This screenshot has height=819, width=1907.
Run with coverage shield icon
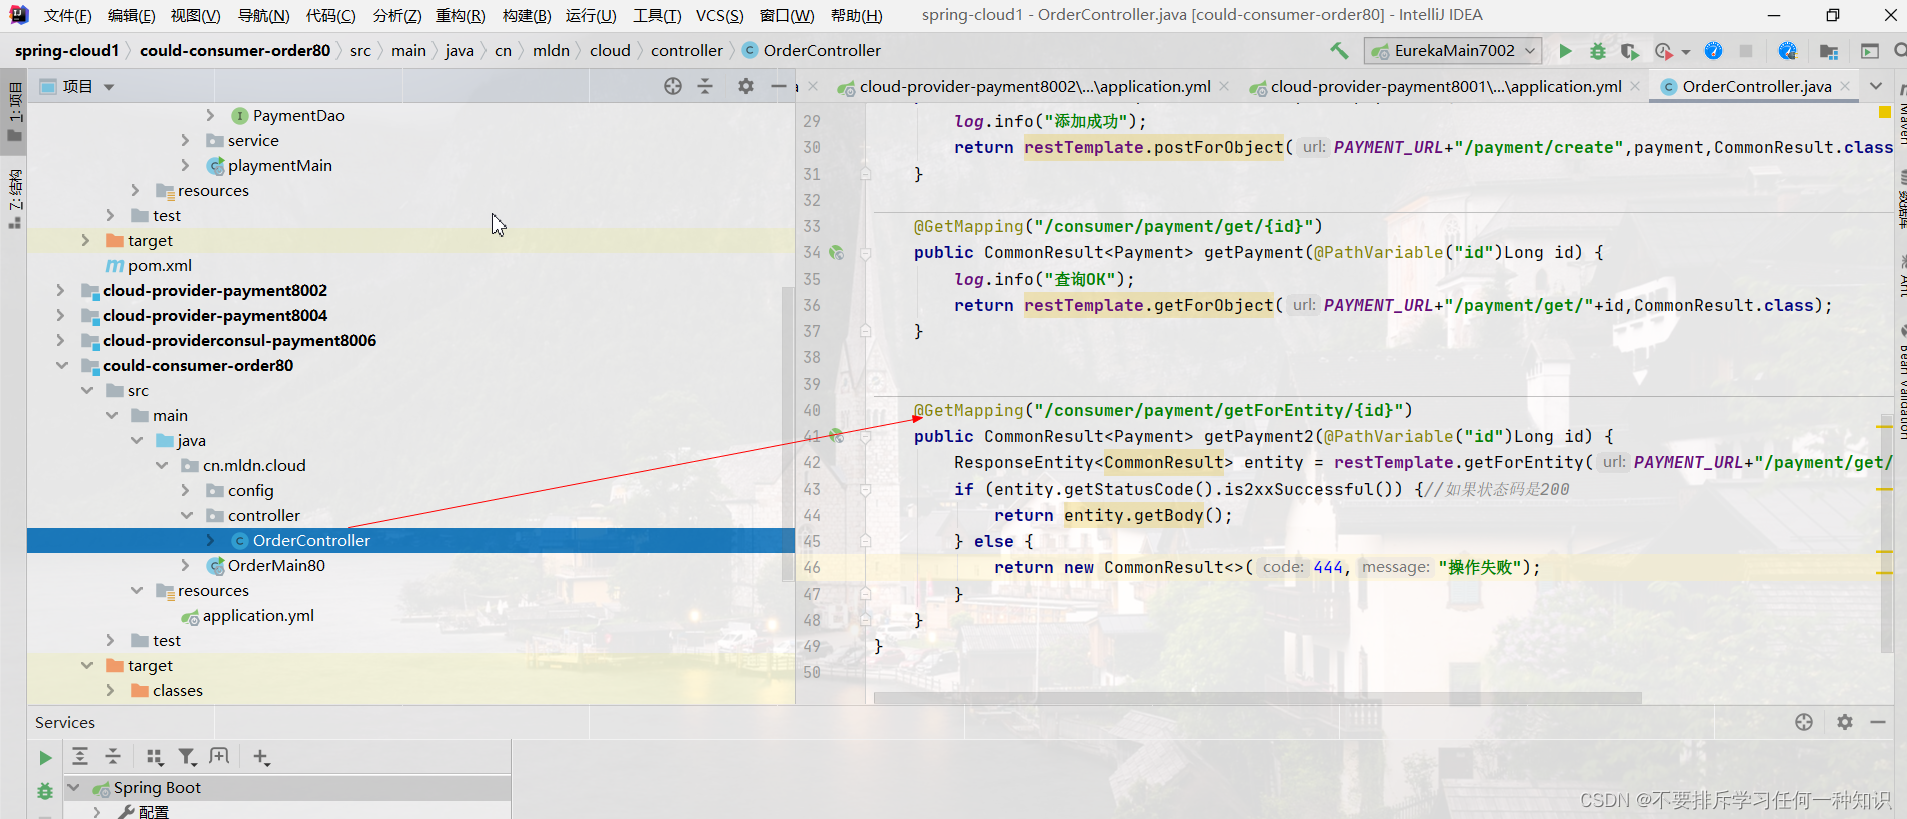(1630, 51)
